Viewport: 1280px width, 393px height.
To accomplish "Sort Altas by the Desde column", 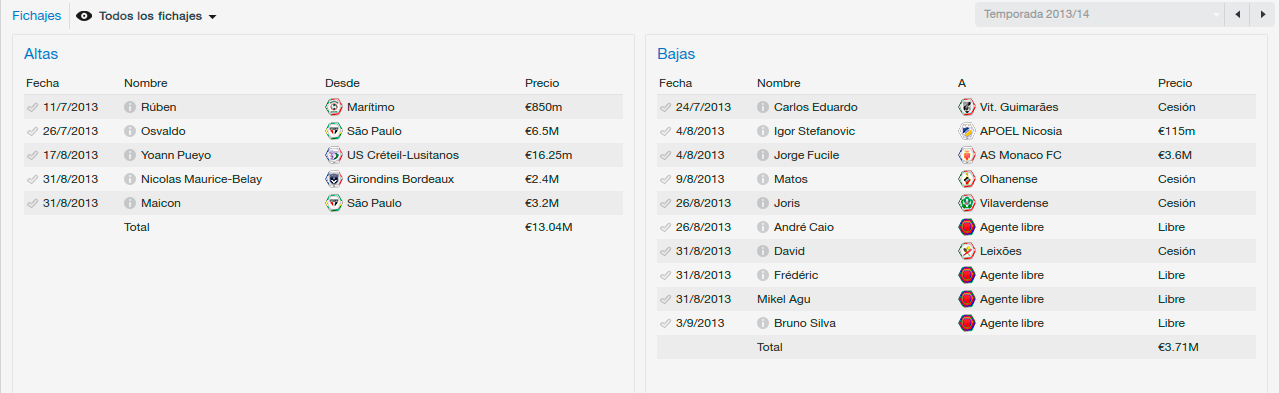I will point(342,83).
